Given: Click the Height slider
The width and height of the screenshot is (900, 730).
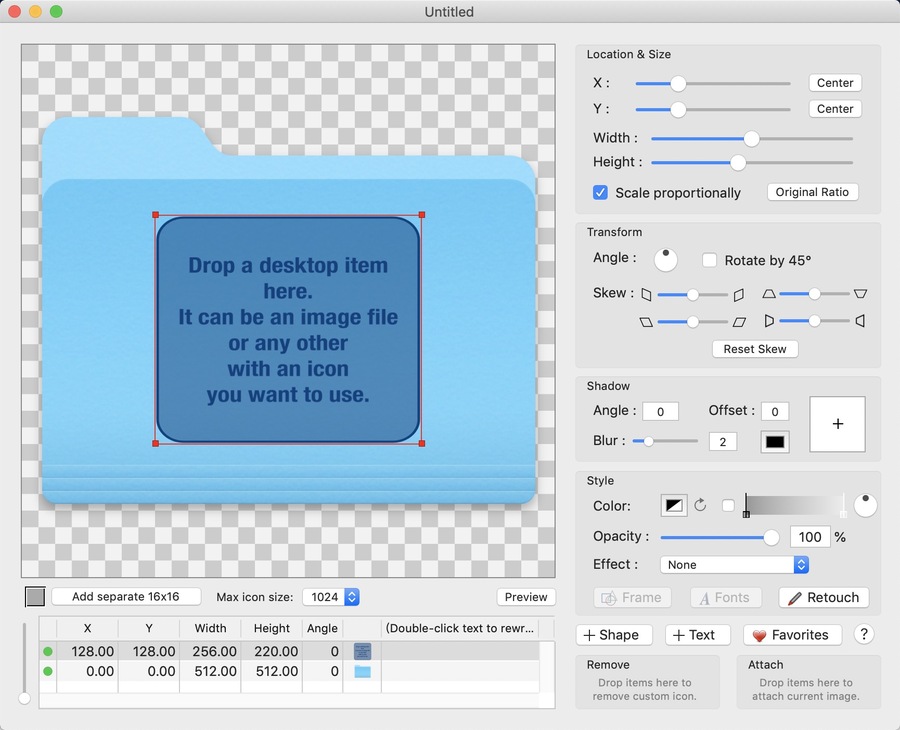Looking at the screenshot, I should click(x=752, y=163).
